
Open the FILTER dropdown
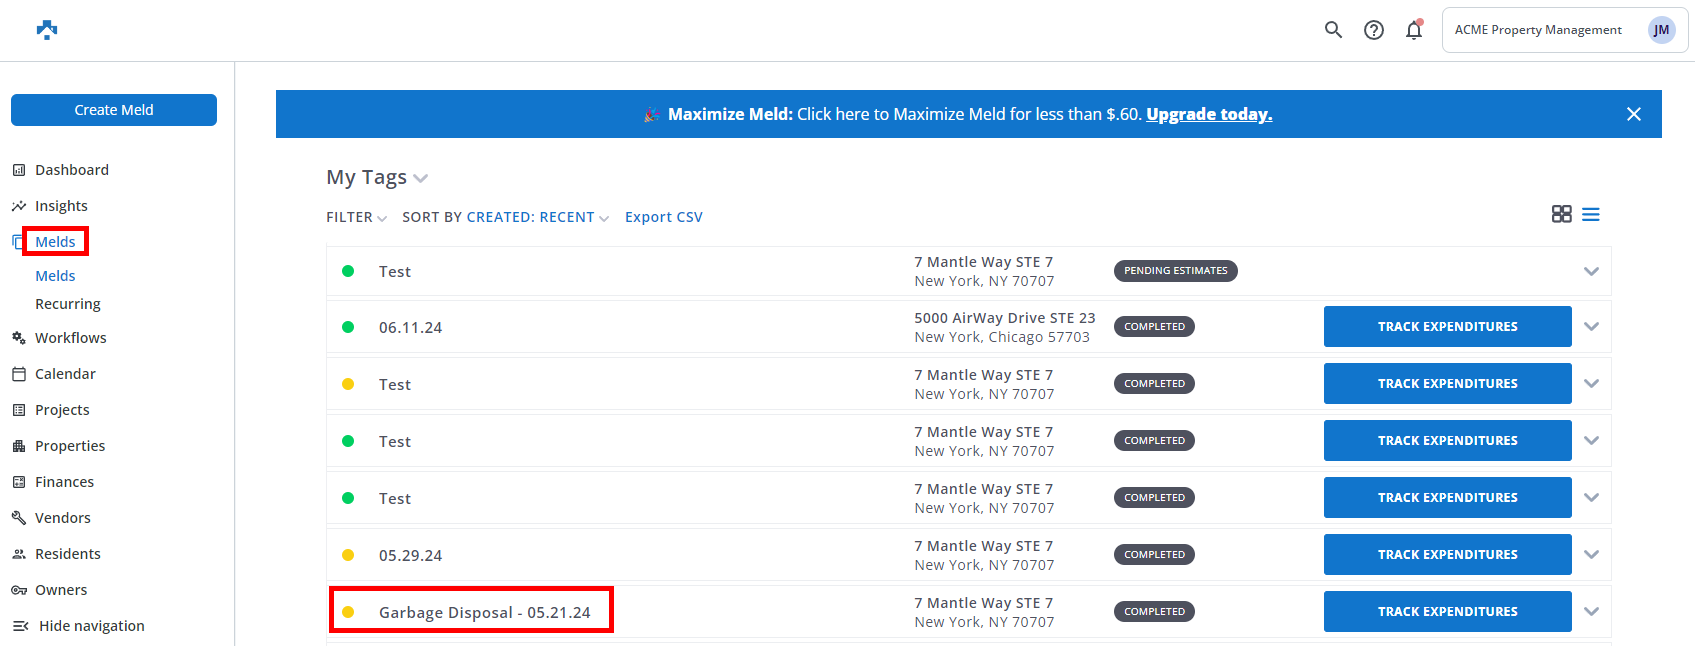point(356,217)
